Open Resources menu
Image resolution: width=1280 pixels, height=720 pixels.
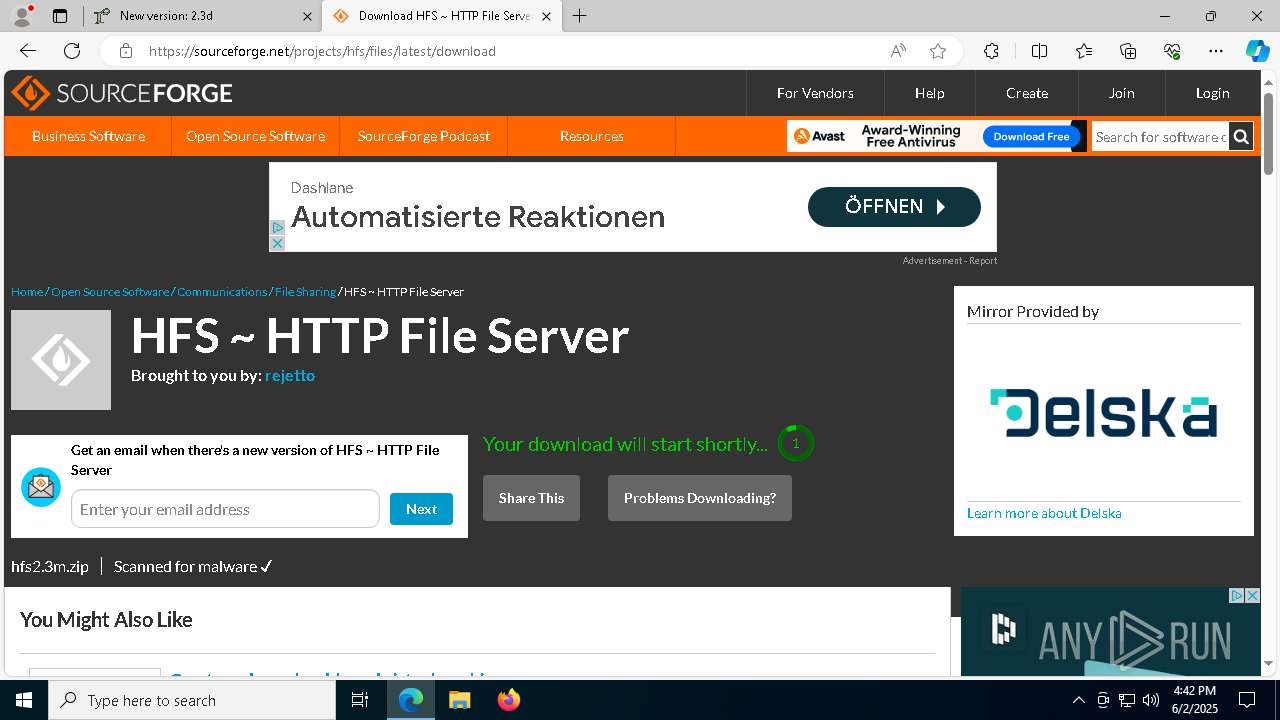coord(592,136)
